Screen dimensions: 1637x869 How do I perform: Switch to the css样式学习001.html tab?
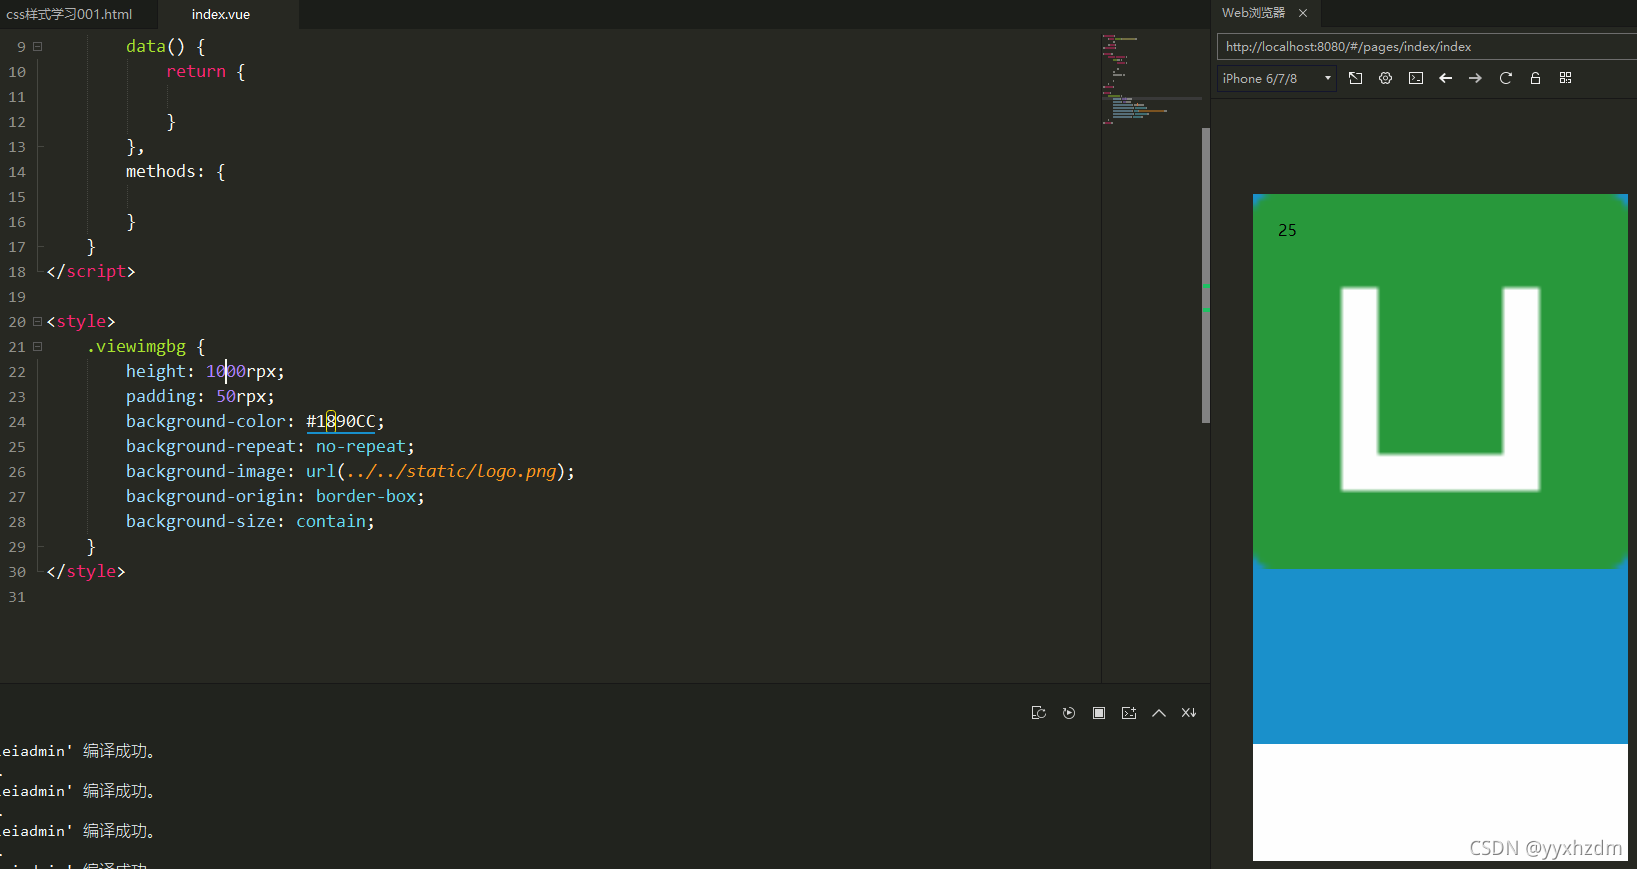pyautogui.click(x=69, y=14)
